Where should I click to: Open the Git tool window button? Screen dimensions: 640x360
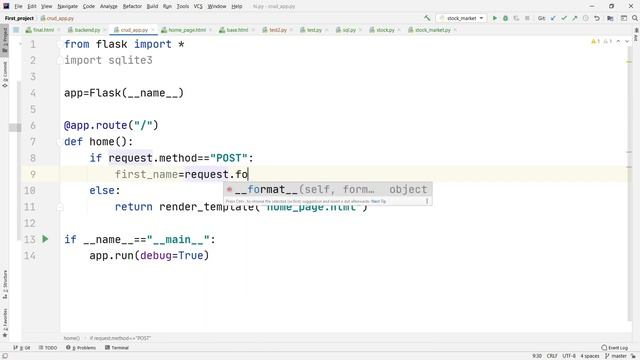[22, 348]
